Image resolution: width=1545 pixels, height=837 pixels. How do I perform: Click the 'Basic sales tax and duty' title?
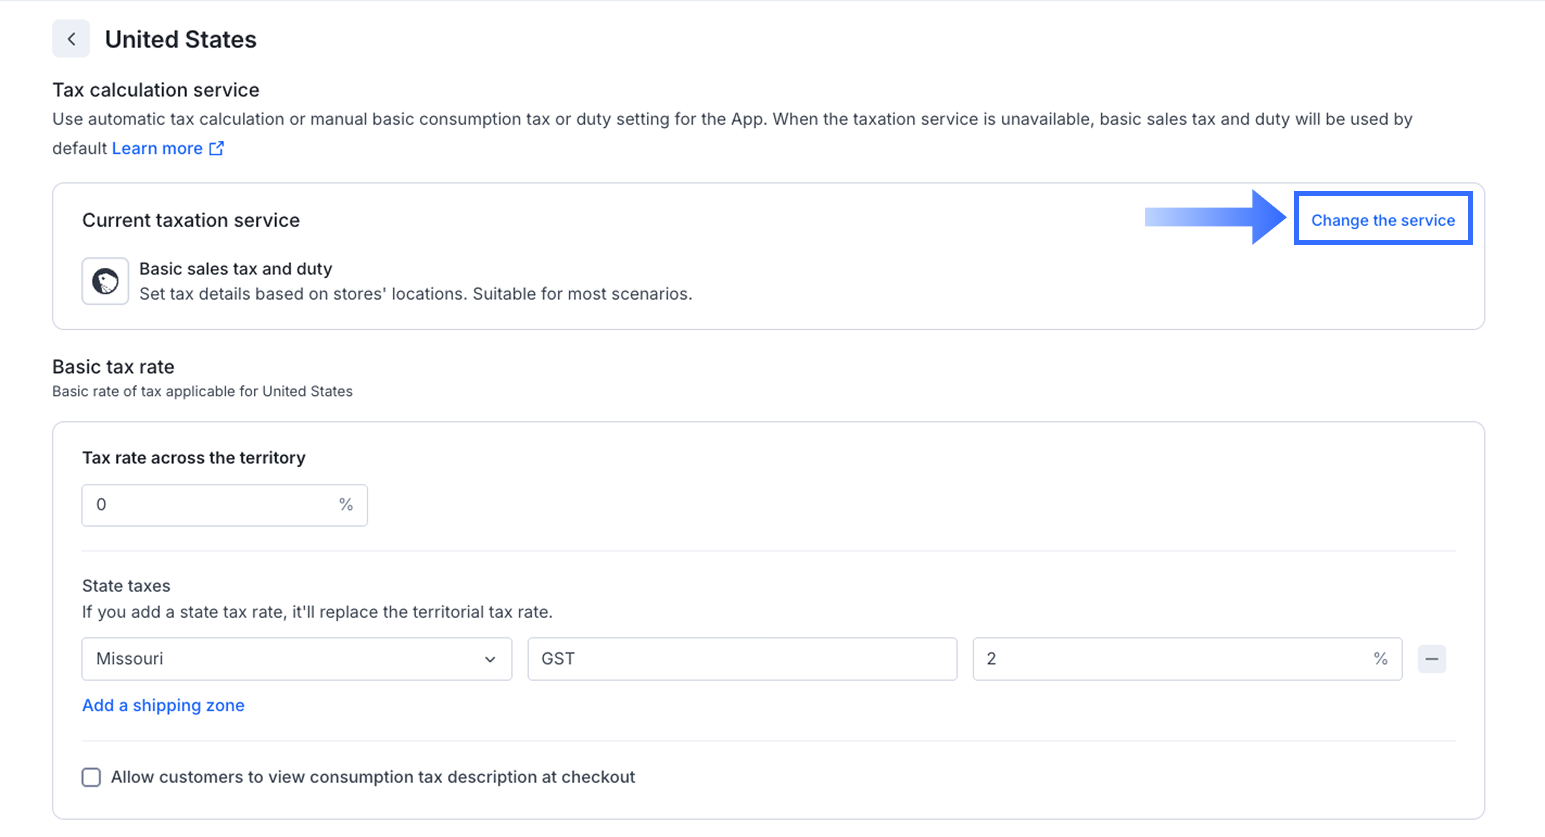point(235,269)
